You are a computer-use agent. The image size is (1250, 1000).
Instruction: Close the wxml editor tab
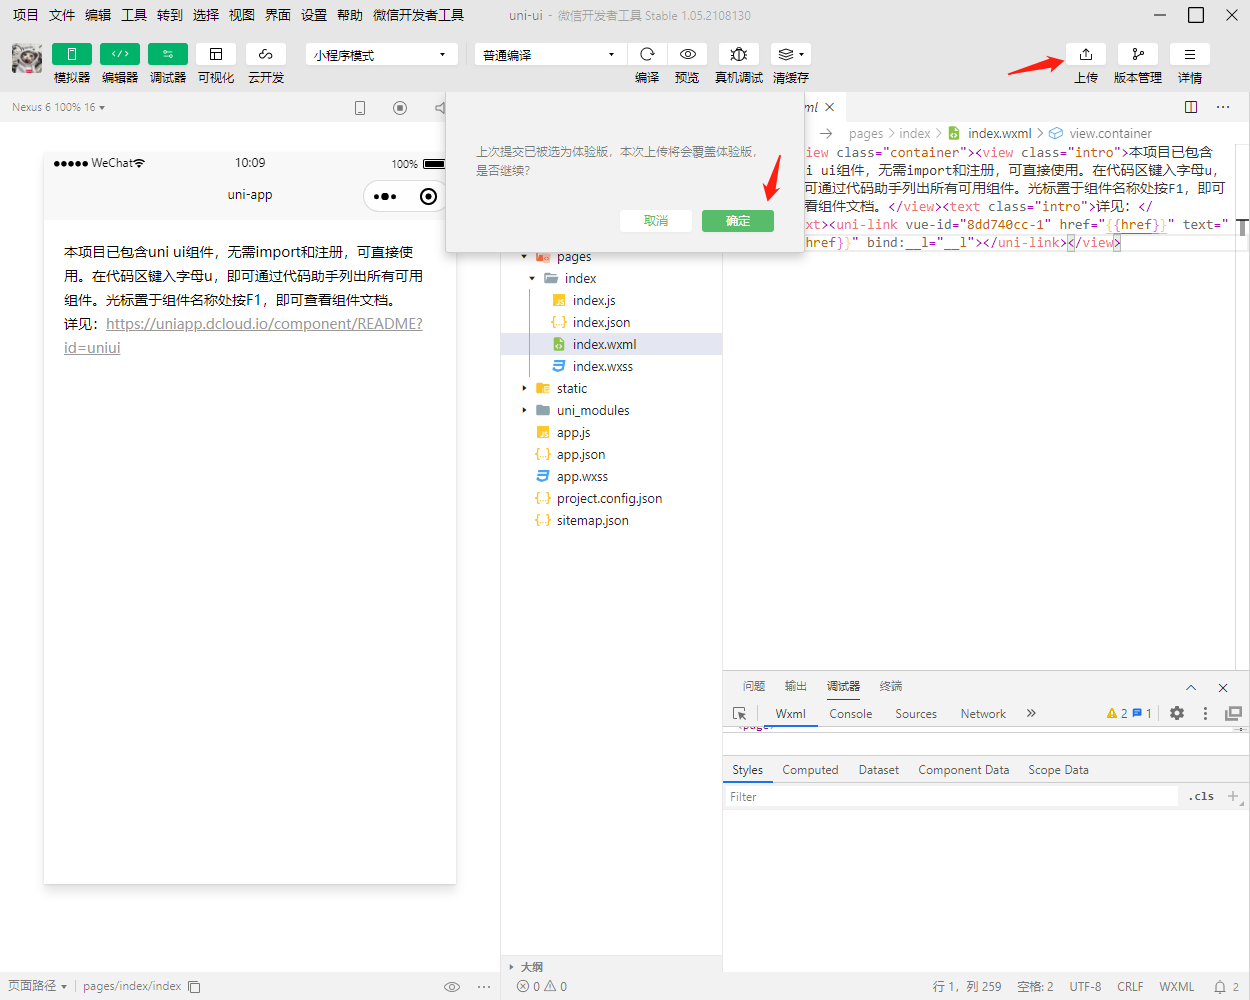click(829, 107)
